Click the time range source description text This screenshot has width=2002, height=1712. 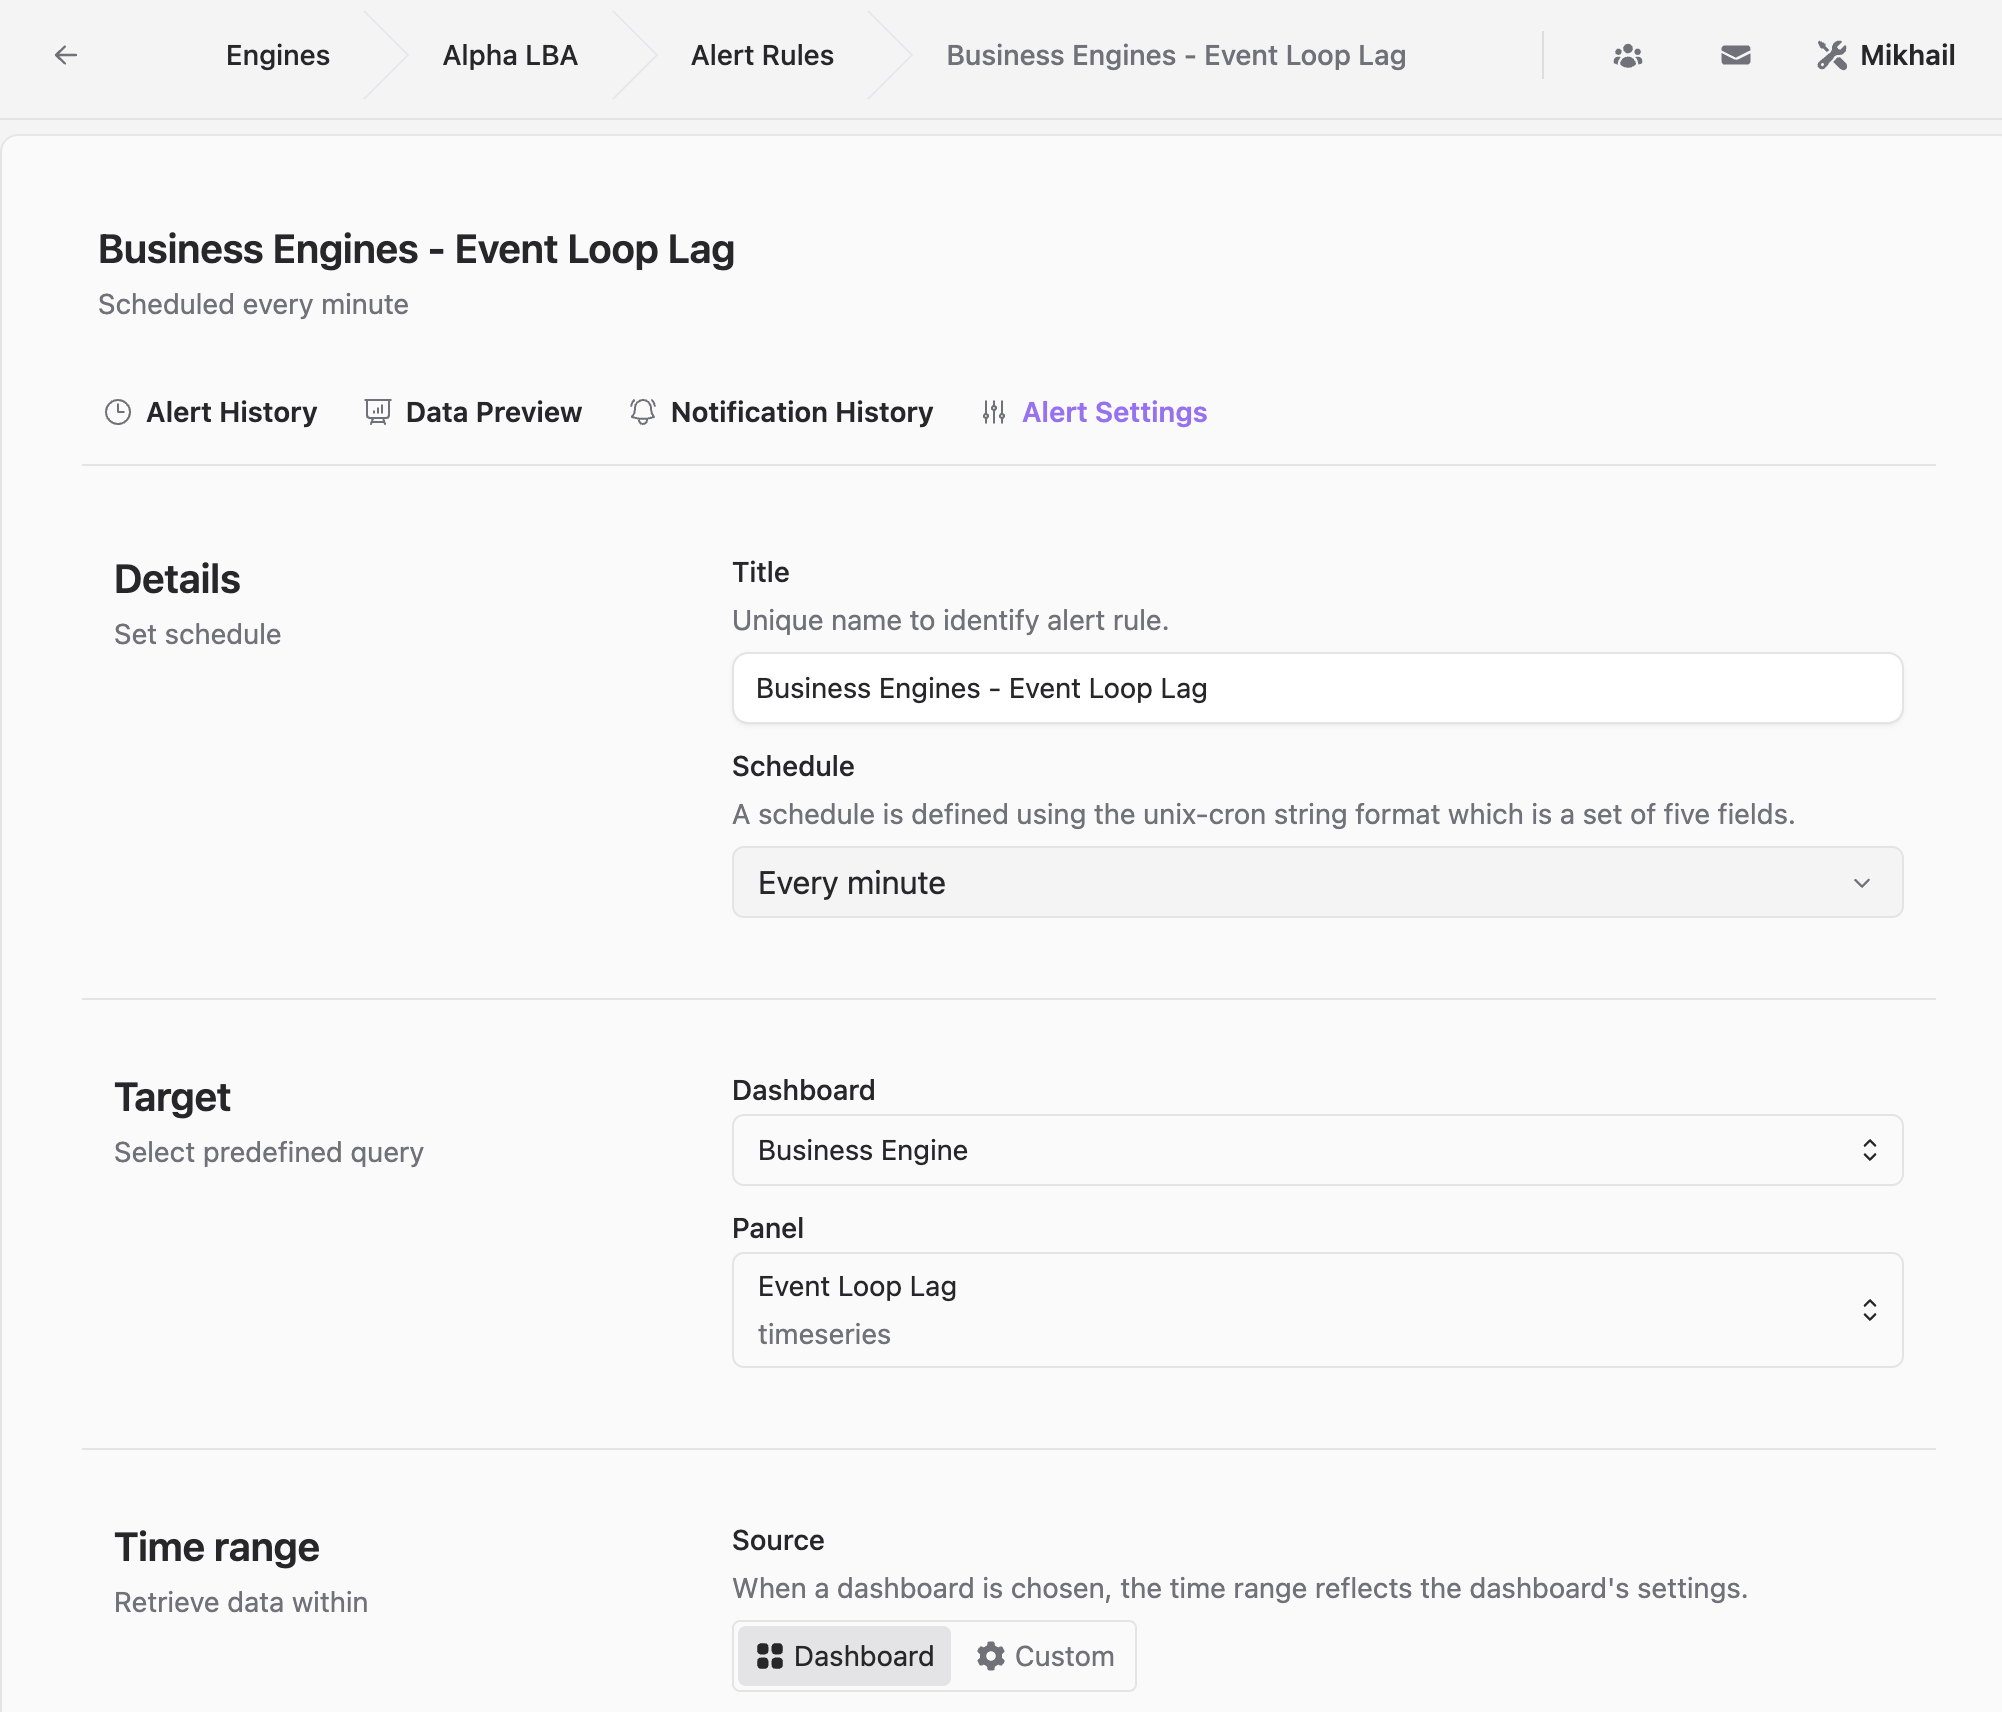pos(1240,1588)
